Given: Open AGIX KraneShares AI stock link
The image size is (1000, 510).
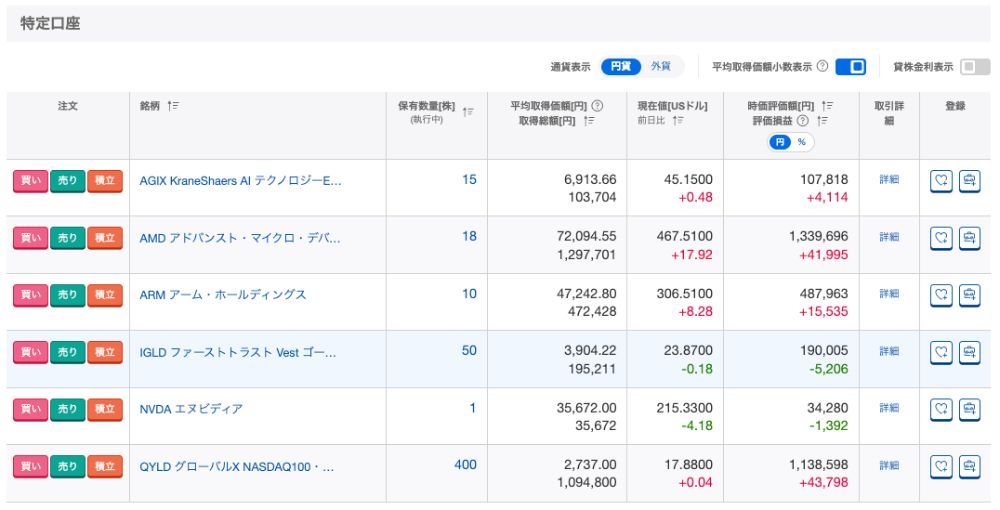Looking at the screenshot, I should [x=240, y=181].
